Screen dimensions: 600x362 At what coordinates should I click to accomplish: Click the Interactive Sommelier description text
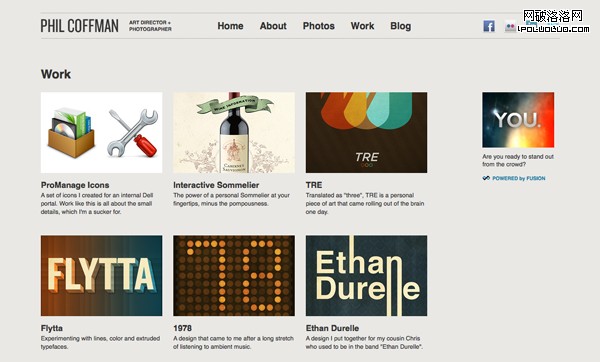point(232,199)
